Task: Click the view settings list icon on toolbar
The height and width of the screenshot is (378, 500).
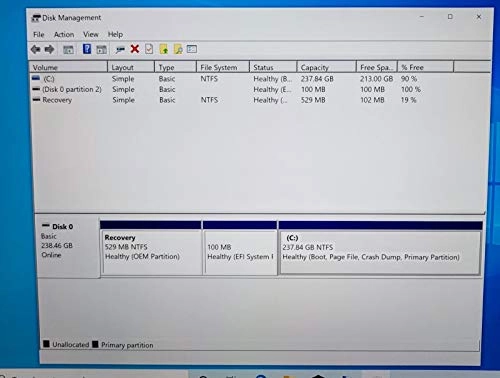Action: coord(192,49)
